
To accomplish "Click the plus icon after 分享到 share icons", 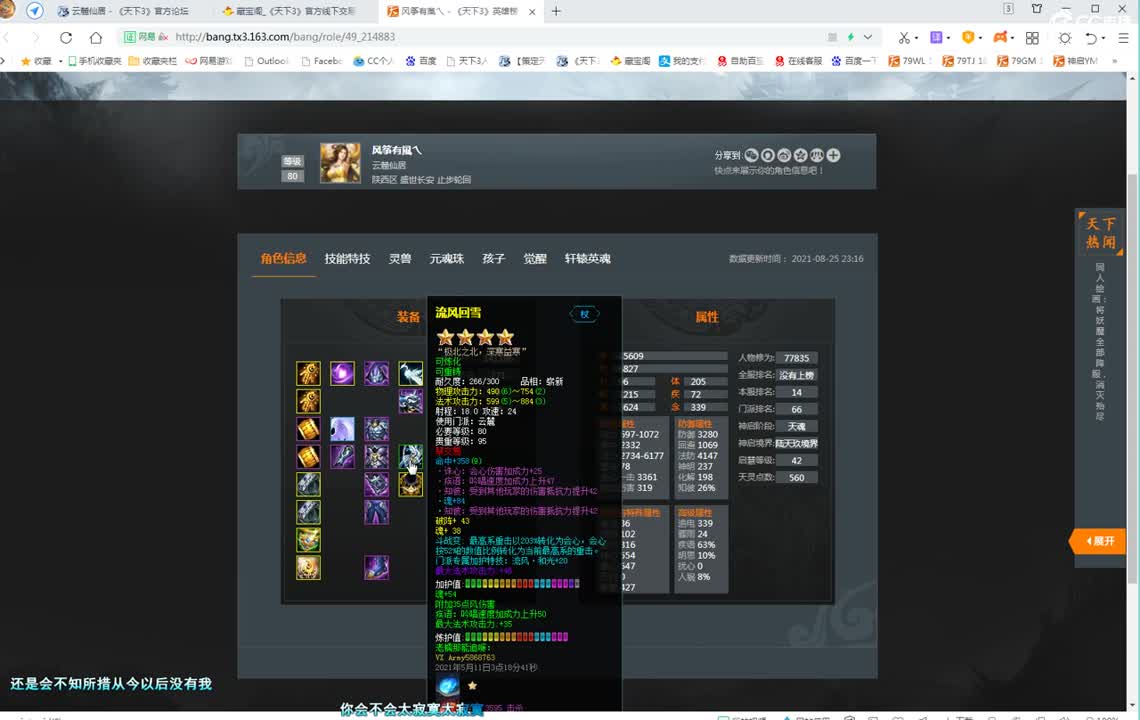I will 833,155.
